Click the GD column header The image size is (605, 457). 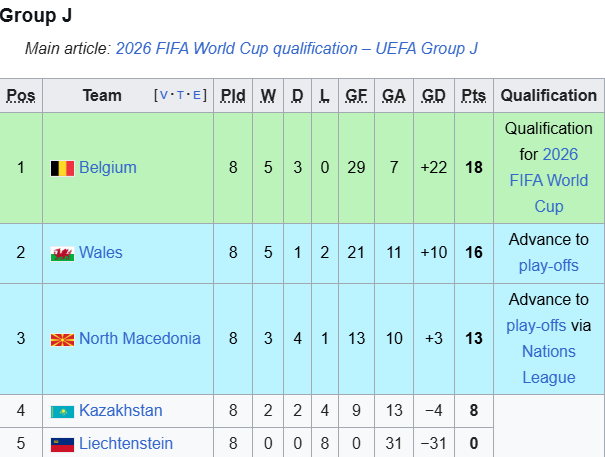433,96
